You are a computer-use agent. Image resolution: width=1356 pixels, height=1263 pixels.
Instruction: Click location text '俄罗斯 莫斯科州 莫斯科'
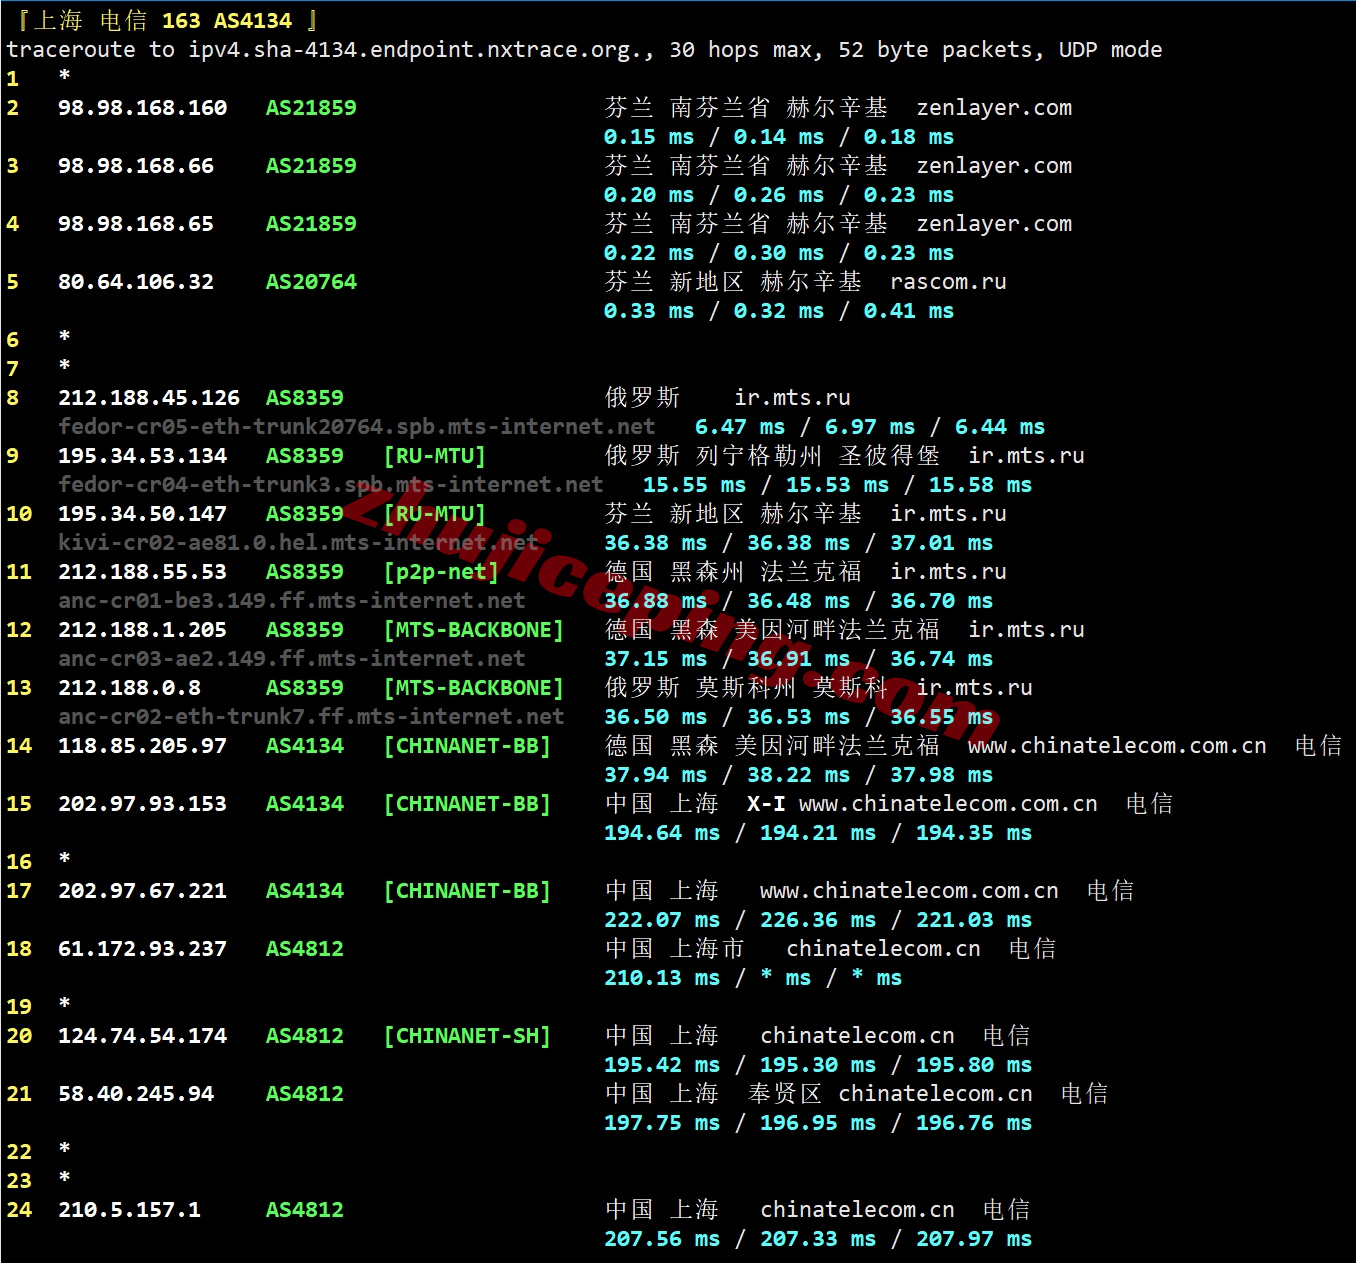tap(747, 688)
